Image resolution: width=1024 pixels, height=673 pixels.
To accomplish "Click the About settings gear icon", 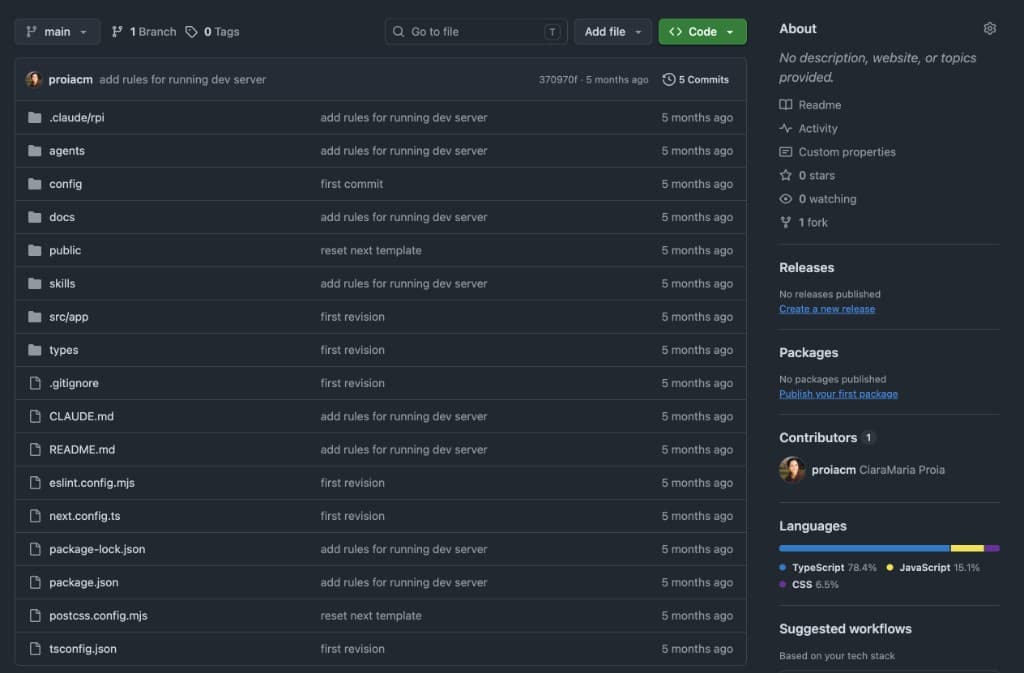I will 989,28.
